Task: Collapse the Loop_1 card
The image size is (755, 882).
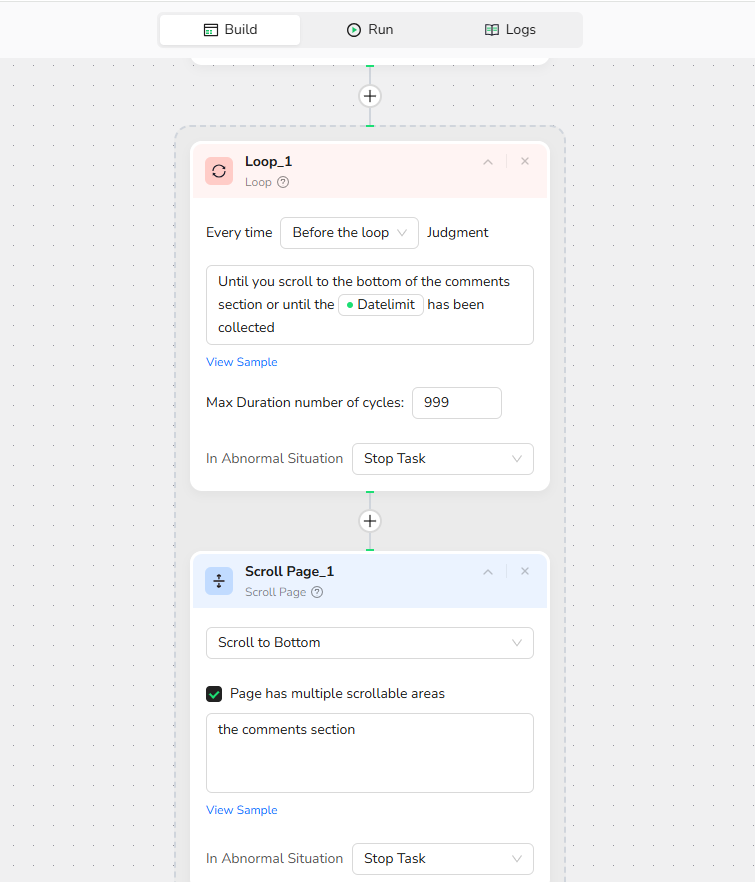Action: (488, 162)
